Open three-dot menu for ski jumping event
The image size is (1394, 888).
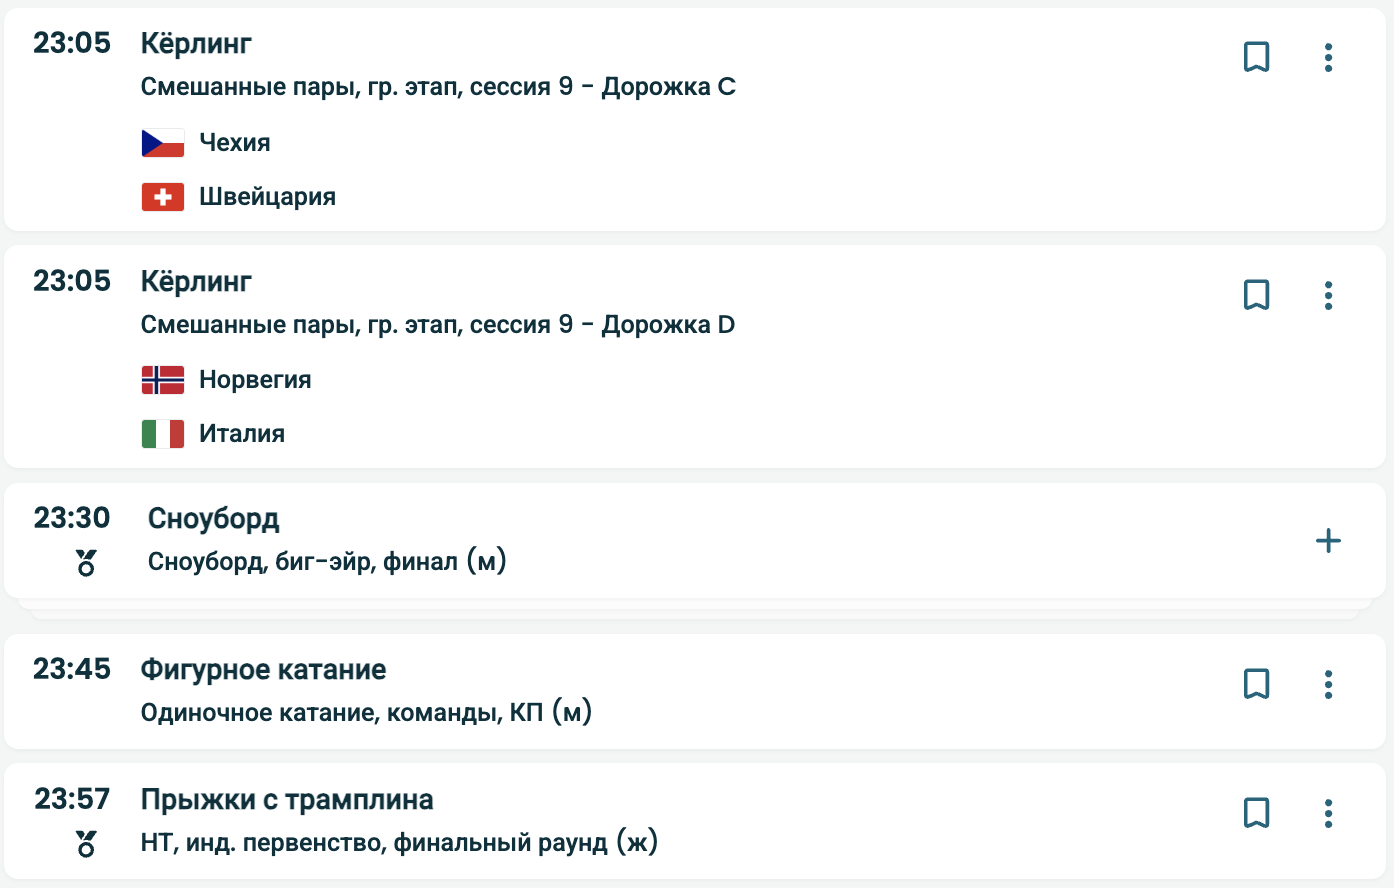pos(1328,813)
